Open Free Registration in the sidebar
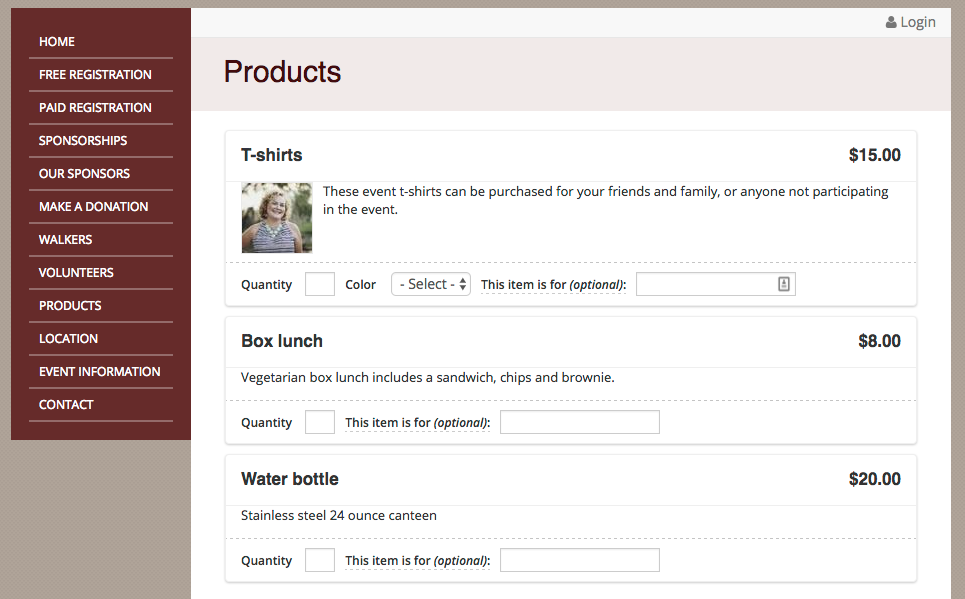The width and height of the screenshot is (965, 599). pyautogui.click(x=95, y=74)
